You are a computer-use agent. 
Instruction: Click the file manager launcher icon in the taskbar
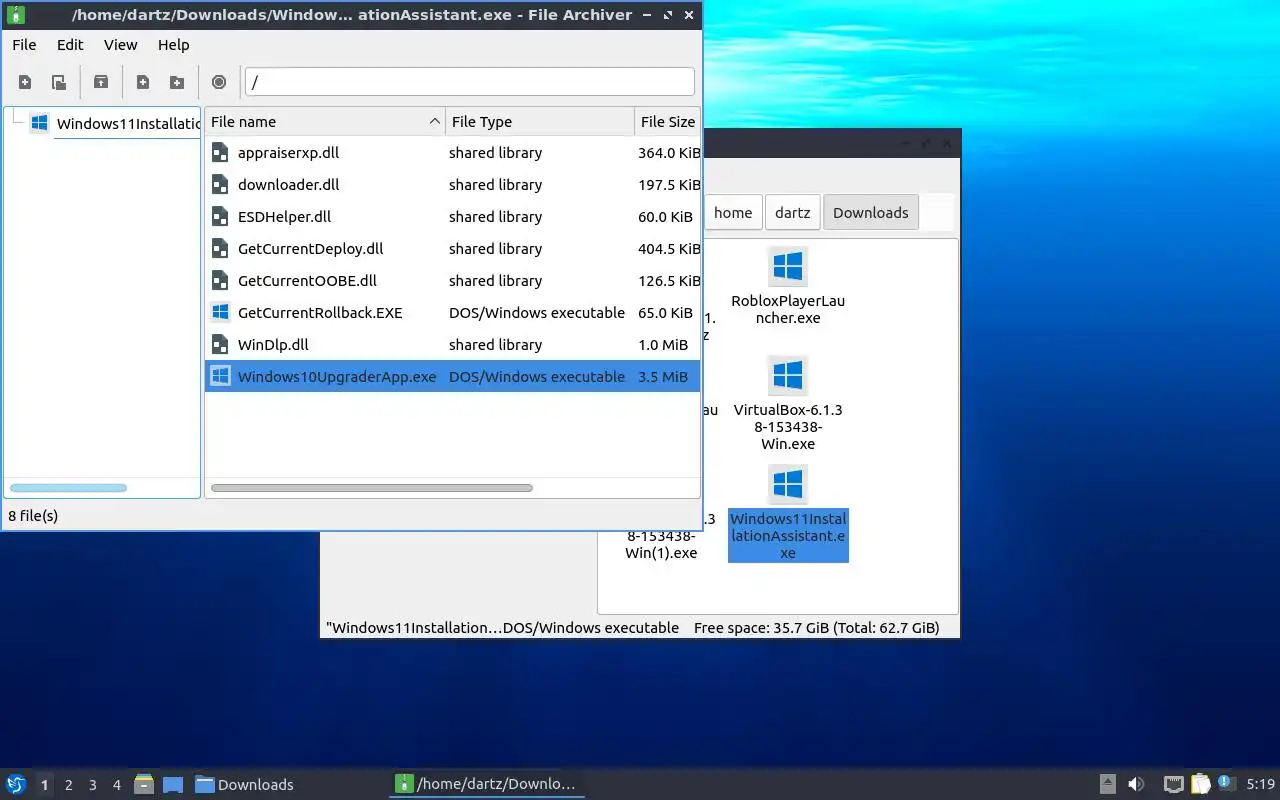[x=144, y=784]
